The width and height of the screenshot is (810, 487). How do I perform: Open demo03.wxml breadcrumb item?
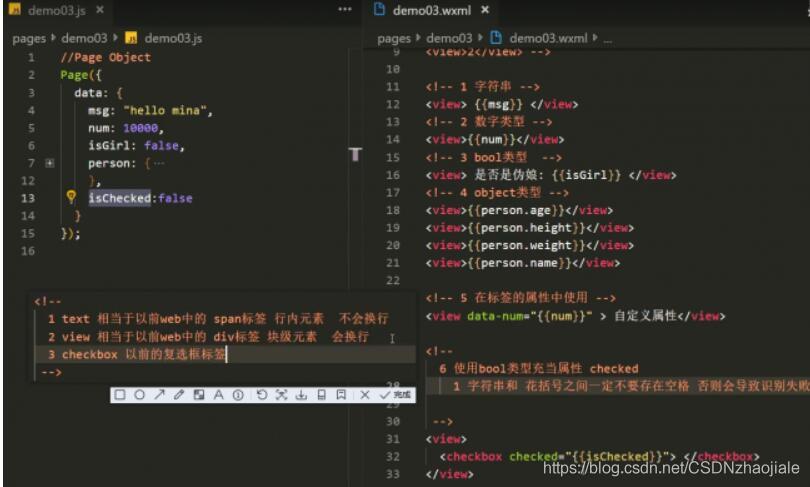click(548, 38)
